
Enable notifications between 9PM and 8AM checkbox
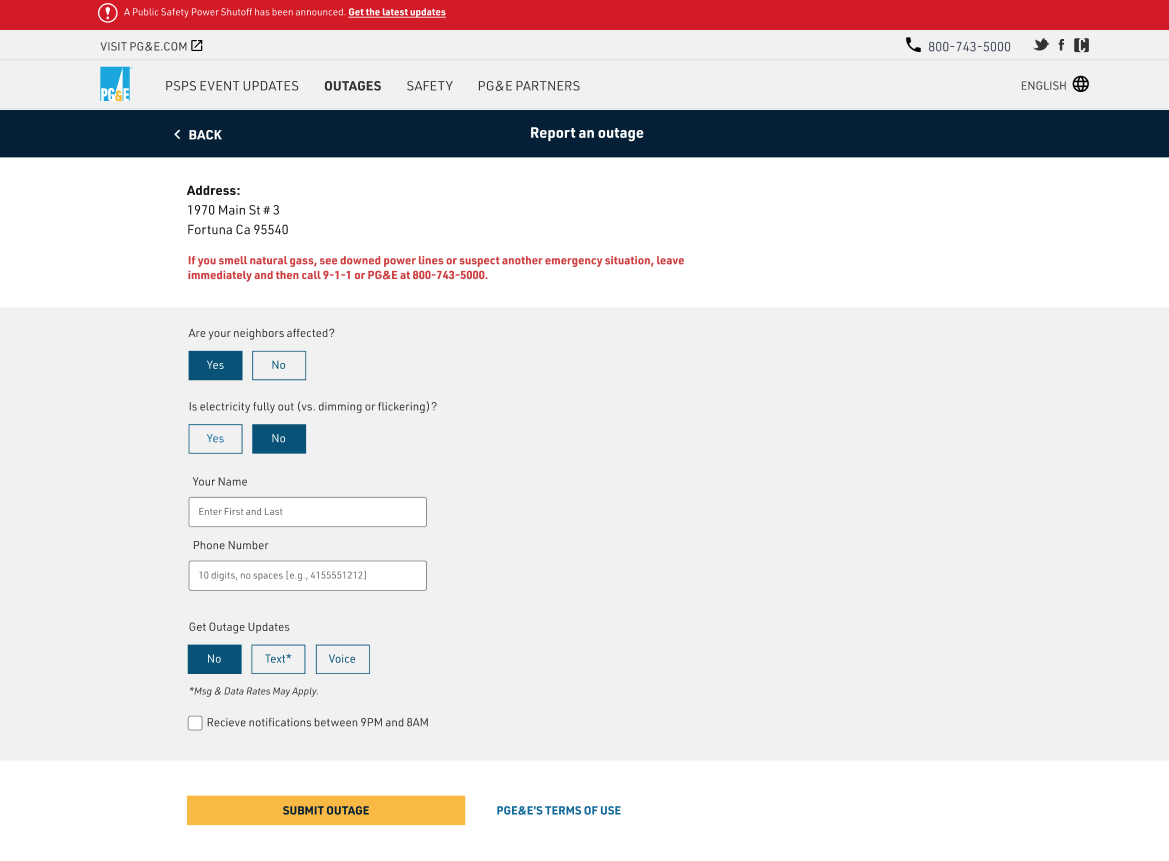click(x=195, y=723)
